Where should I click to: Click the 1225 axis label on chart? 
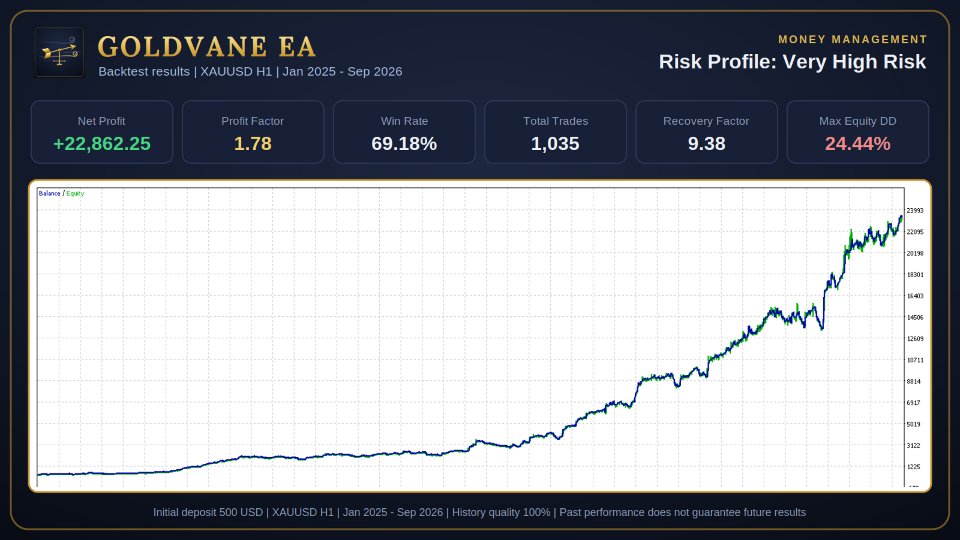(x=913, y=467)
